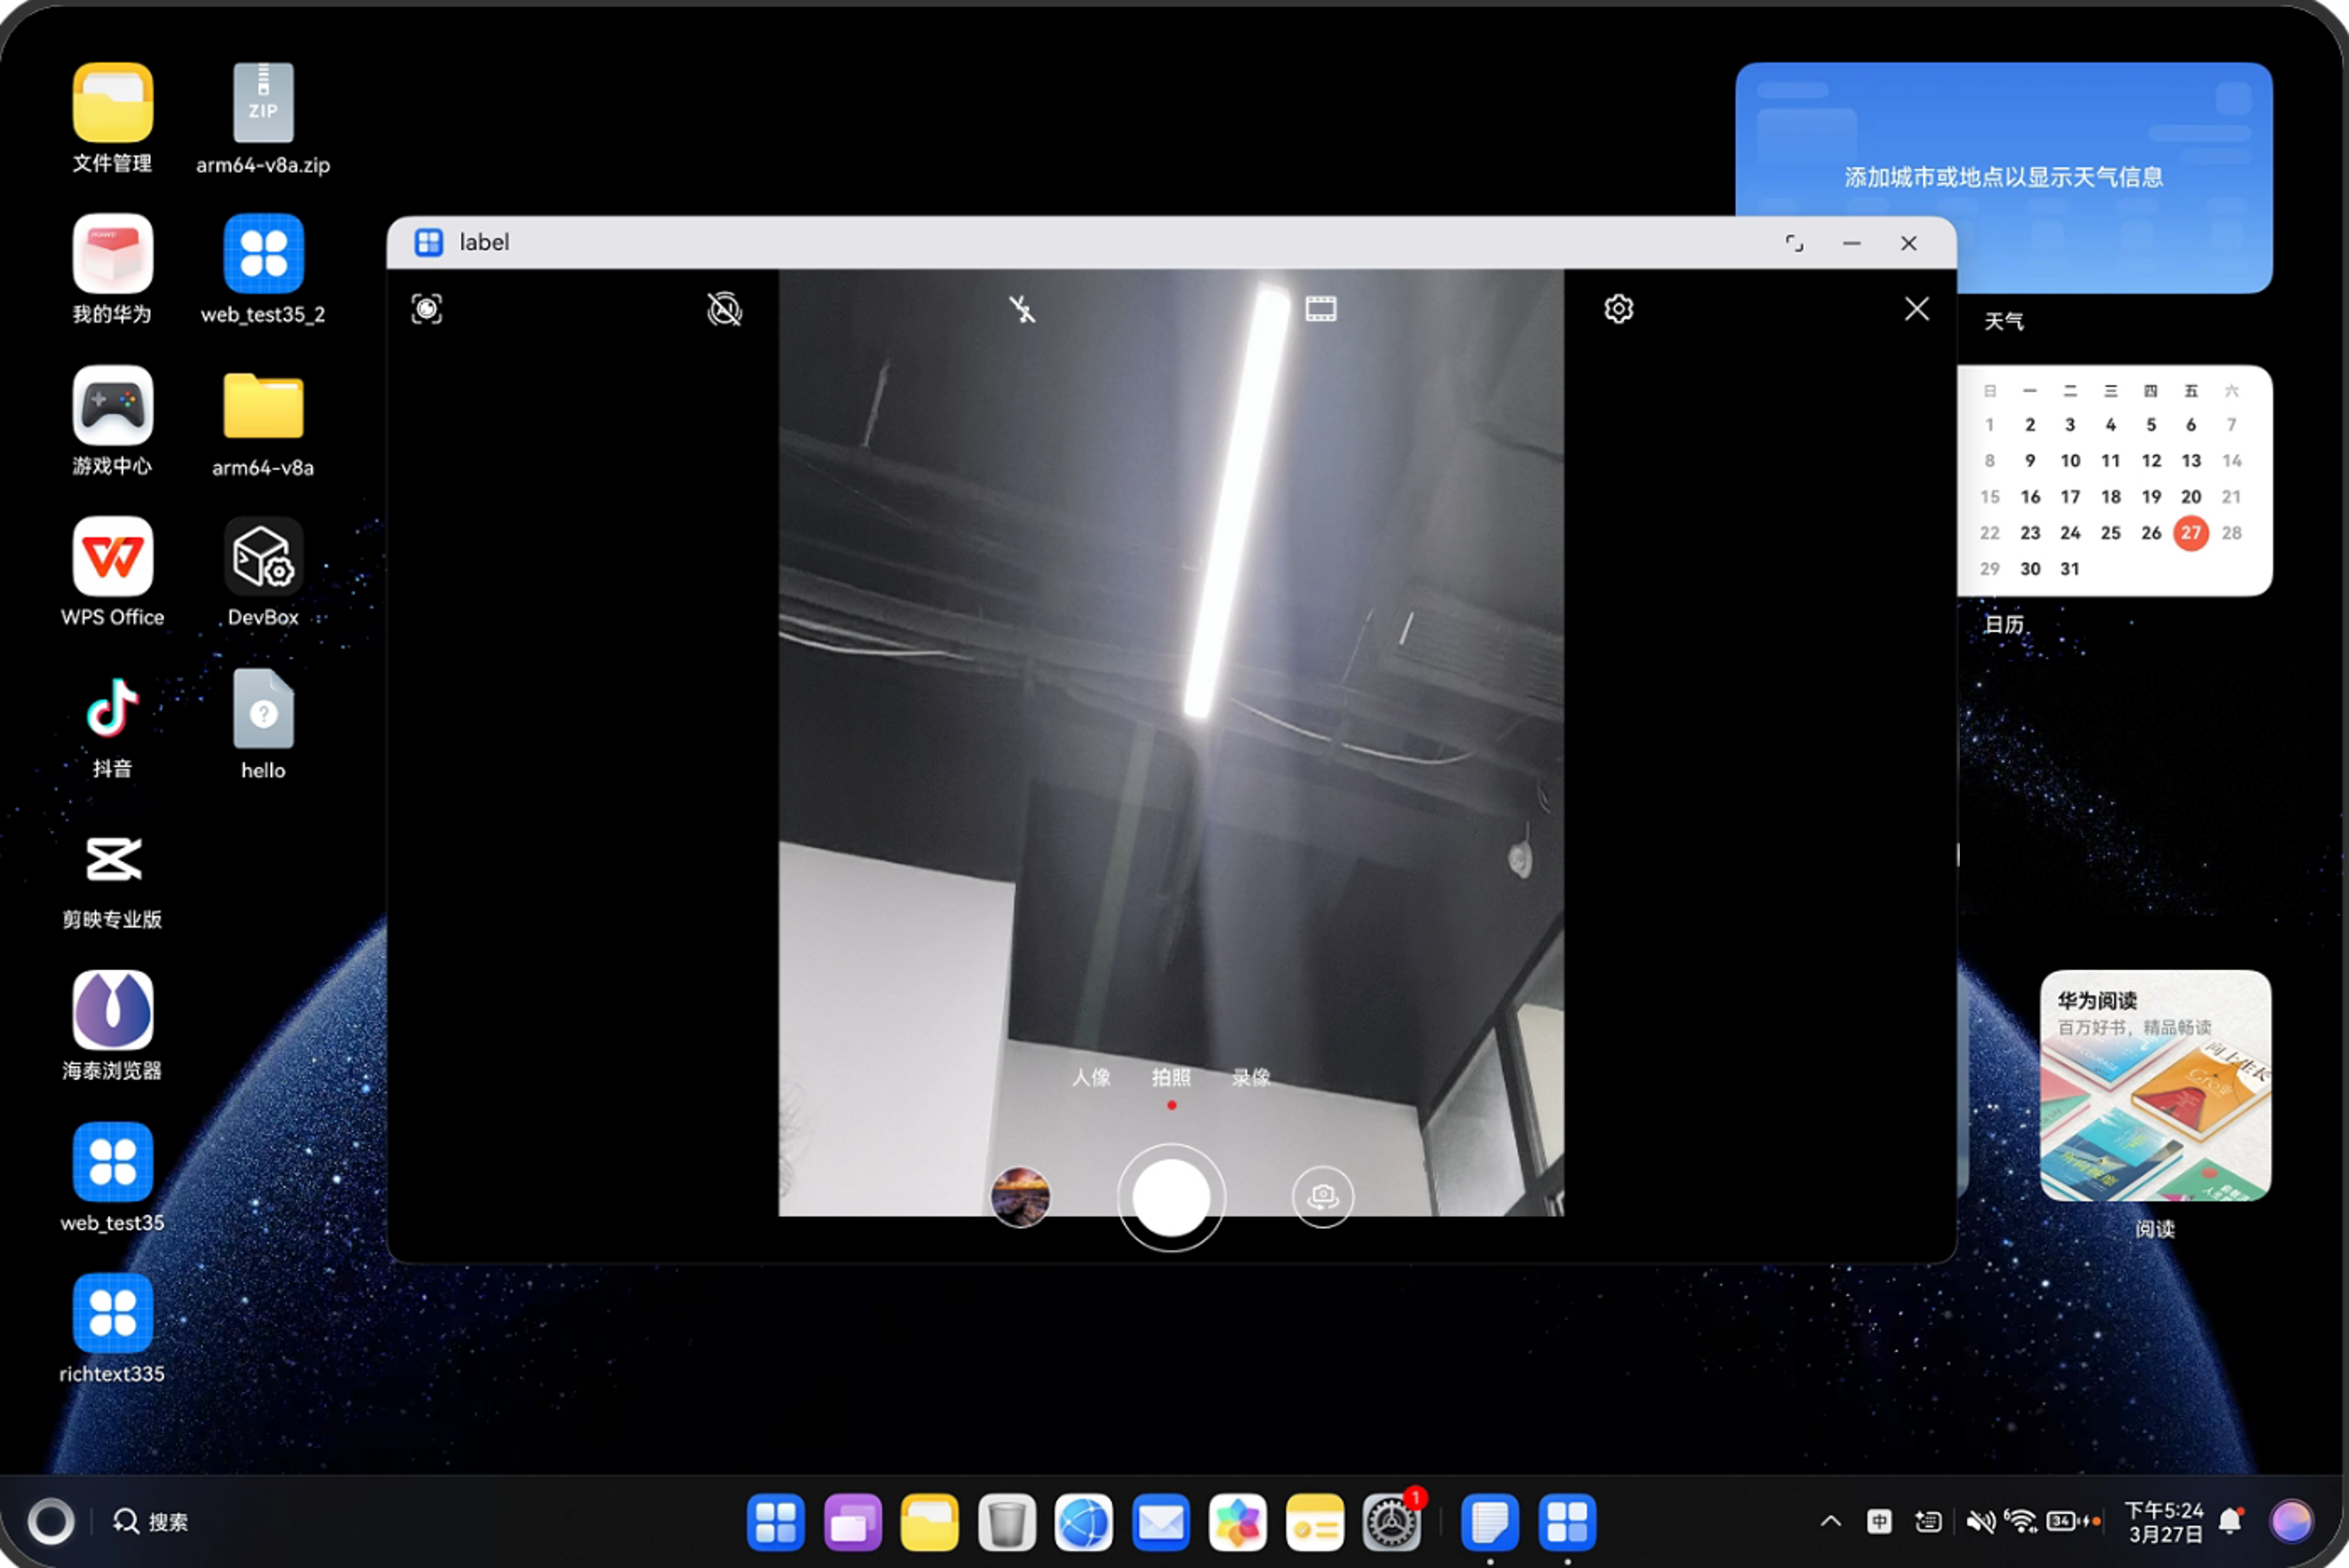Open the mail envelope icon in dock

click(1160, 1522)
